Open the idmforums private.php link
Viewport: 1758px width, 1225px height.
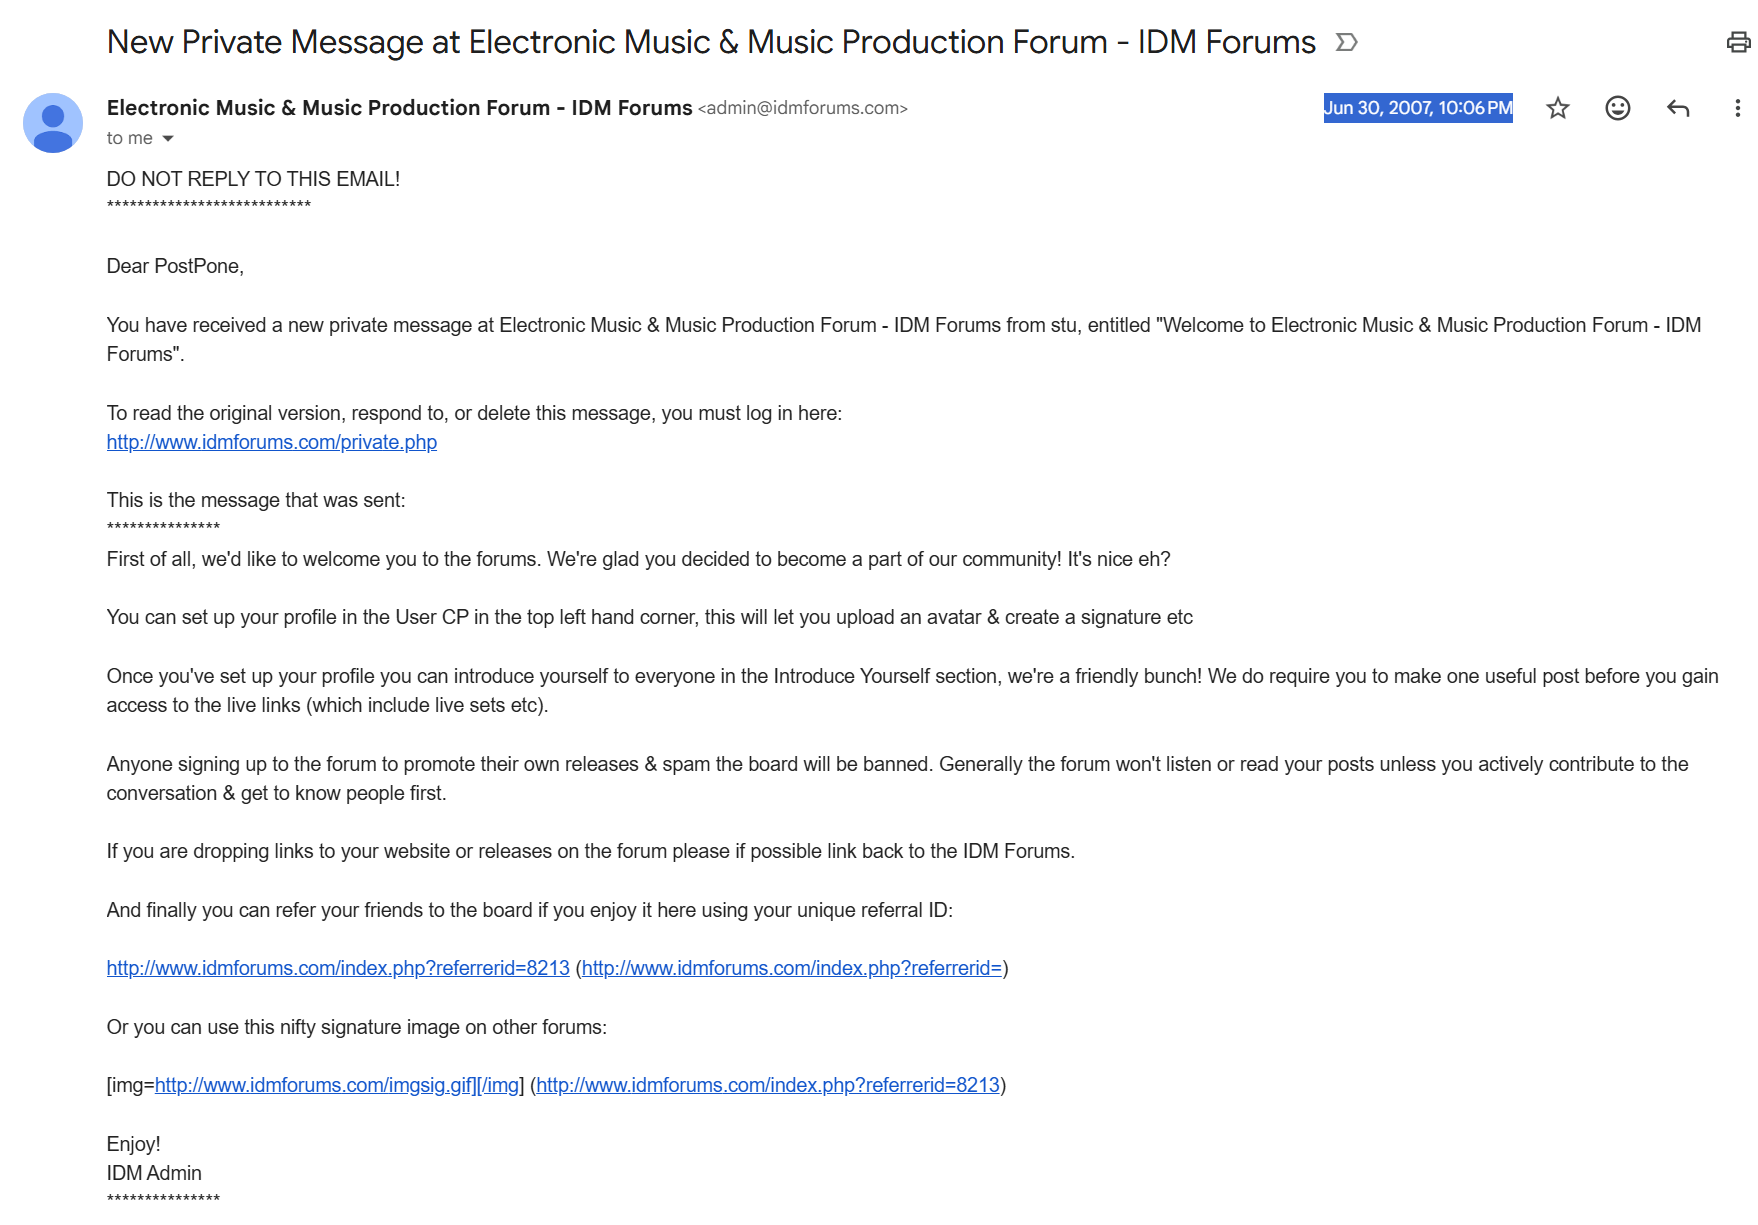point(271,442)
